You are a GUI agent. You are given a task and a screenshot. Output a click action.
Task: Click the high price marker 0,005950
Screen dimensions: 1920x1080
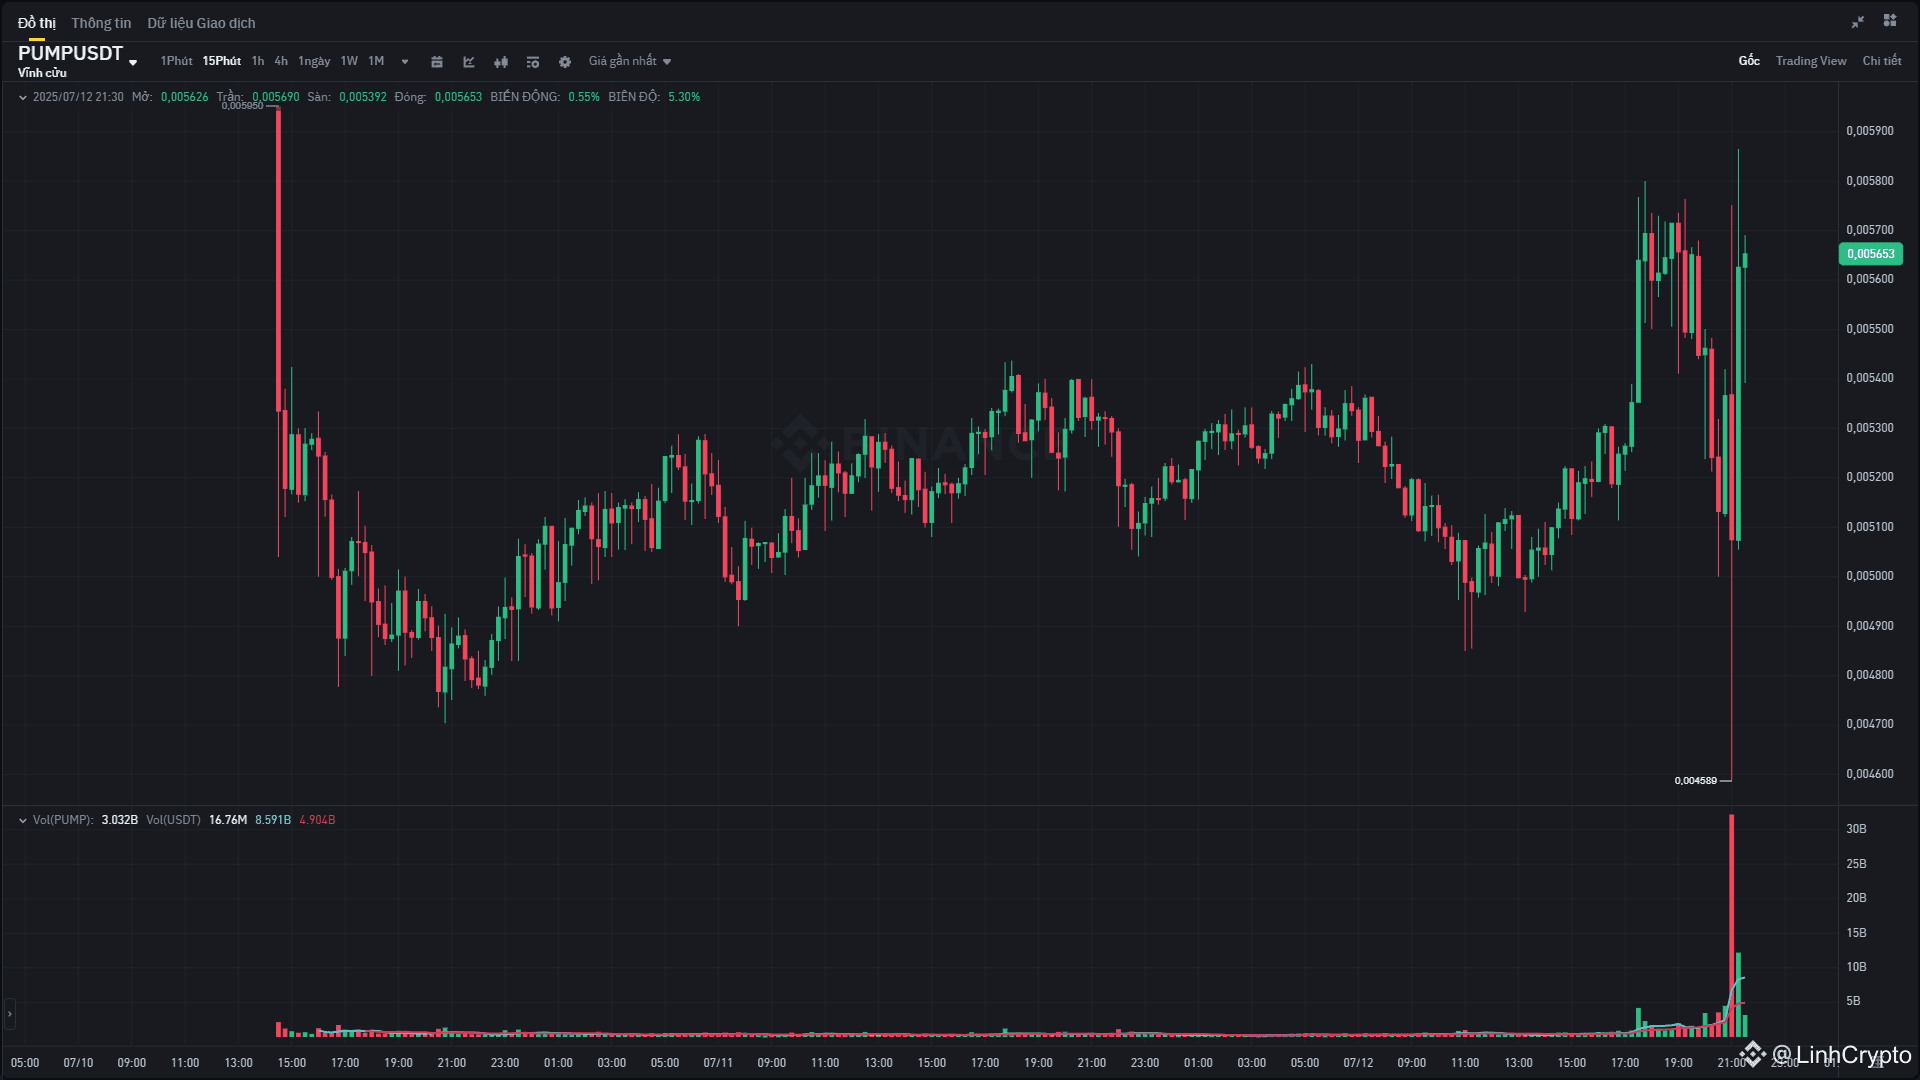pos(242,106)
